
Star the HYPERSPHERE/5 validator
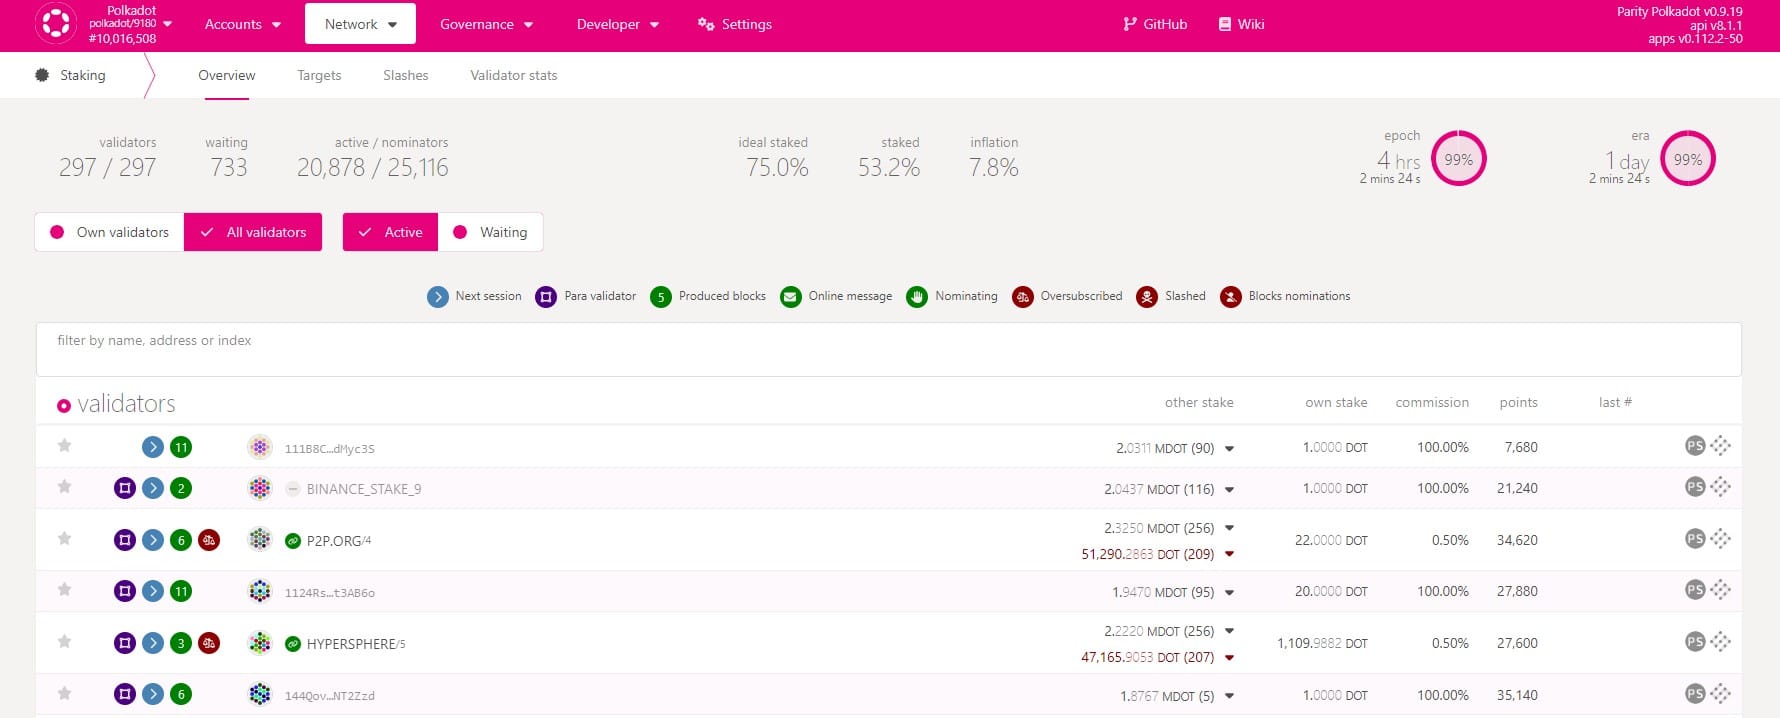click(x=64, y=642)
